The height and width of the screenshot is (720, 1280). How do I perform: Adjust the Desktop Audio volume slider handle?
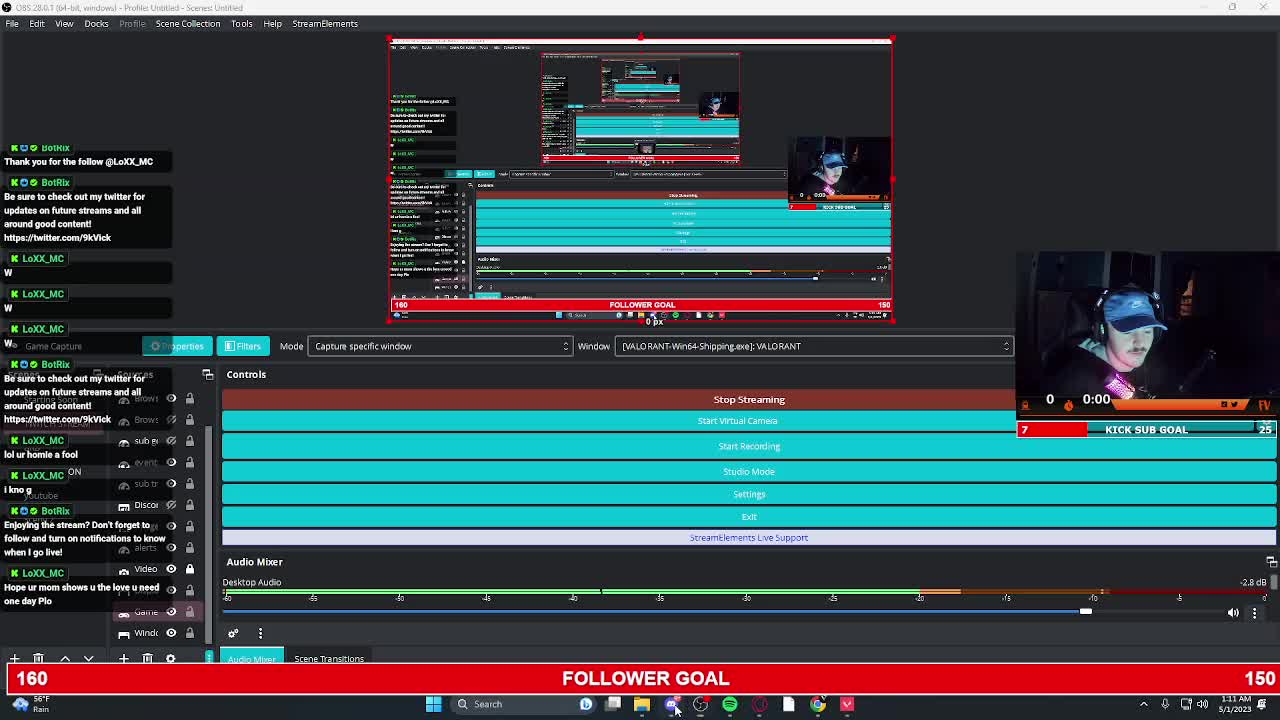tap(1085, 611)
